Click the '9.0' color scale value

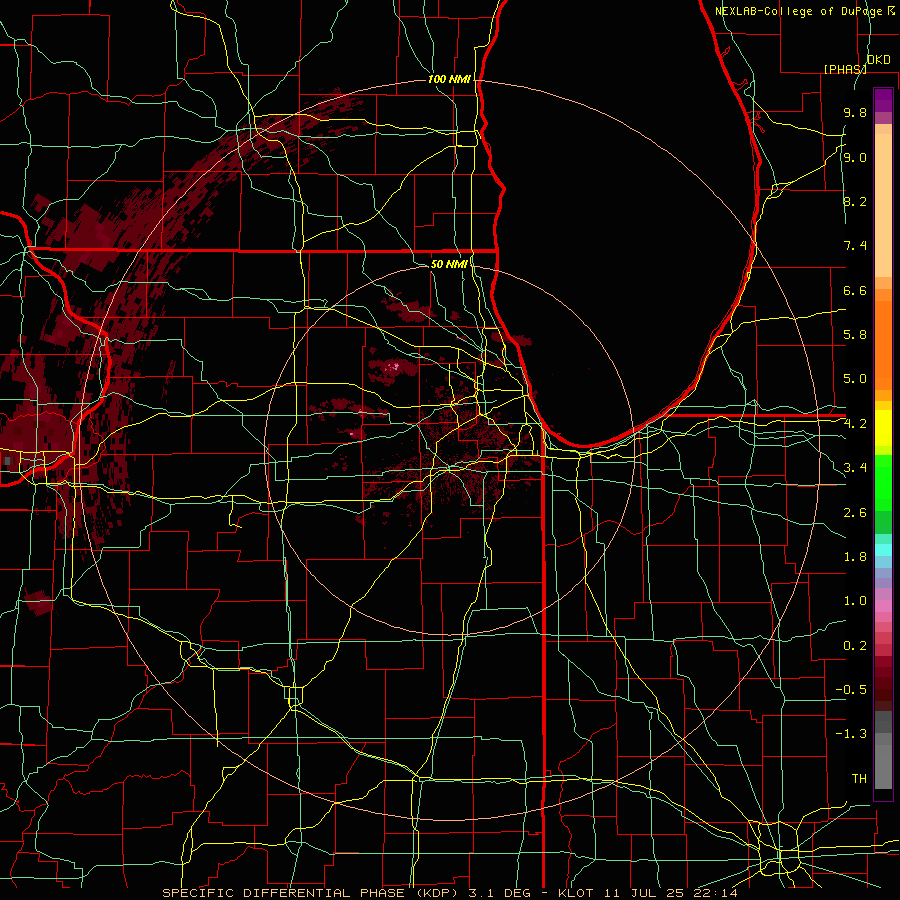pos(855,157)
